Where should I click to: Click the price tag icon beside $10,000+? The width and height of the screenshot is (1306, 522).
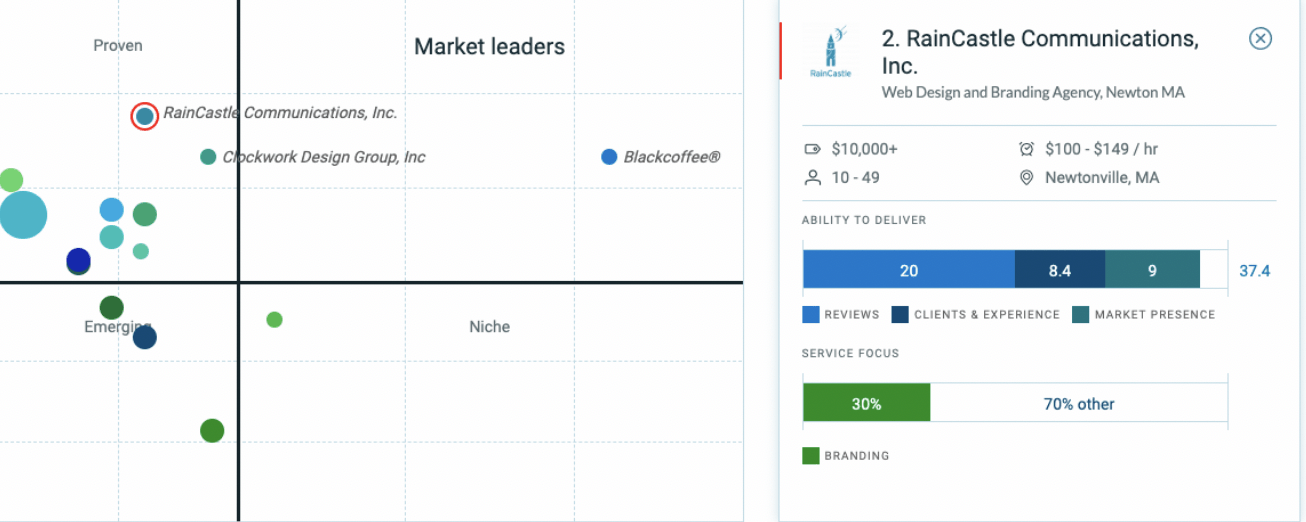tap(812, 149)
